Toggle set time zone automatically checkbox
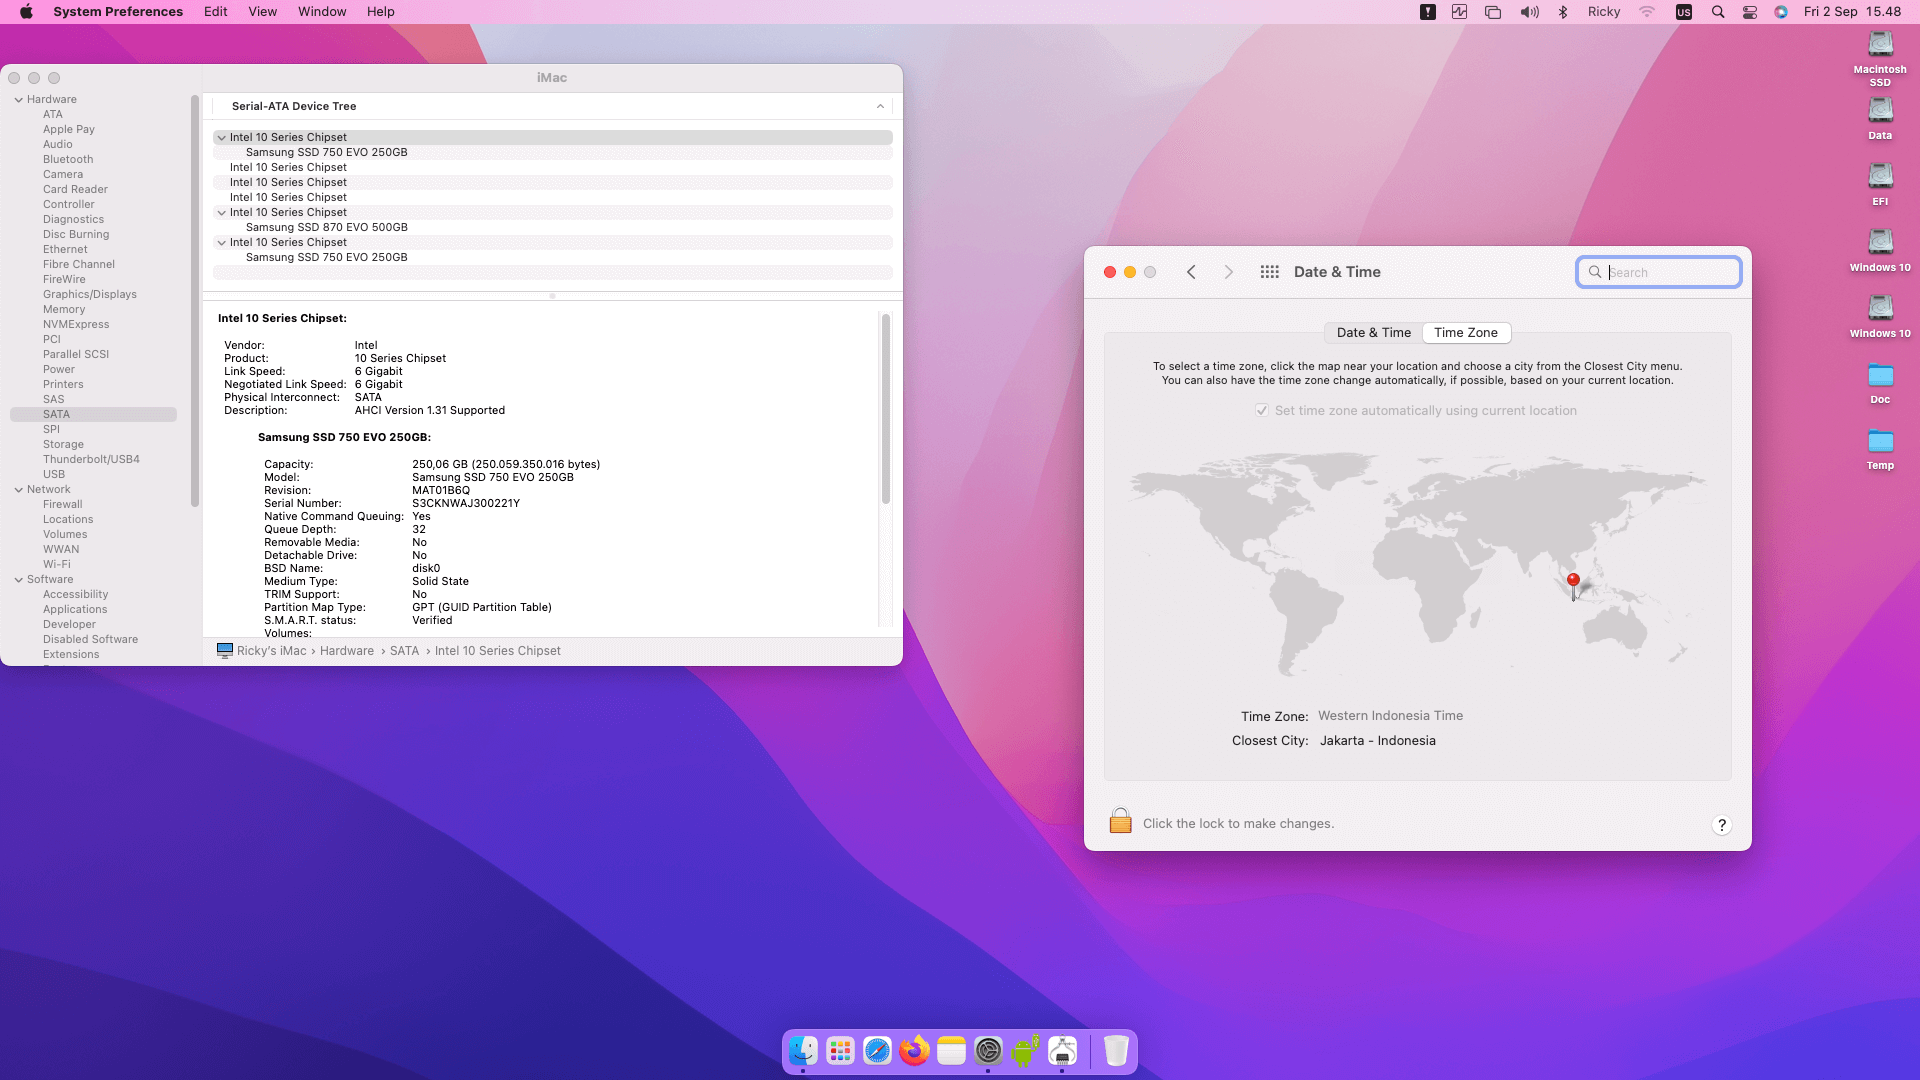Image resolution: width=1920 pixels, height=1080 pixels. coord(1262,411)
